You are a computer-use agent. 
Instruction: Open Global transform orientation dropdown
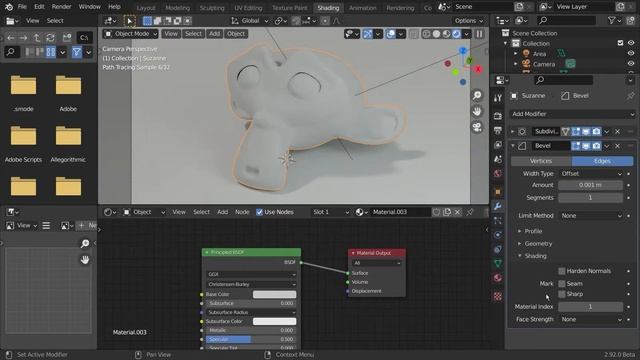coord(249,21)
